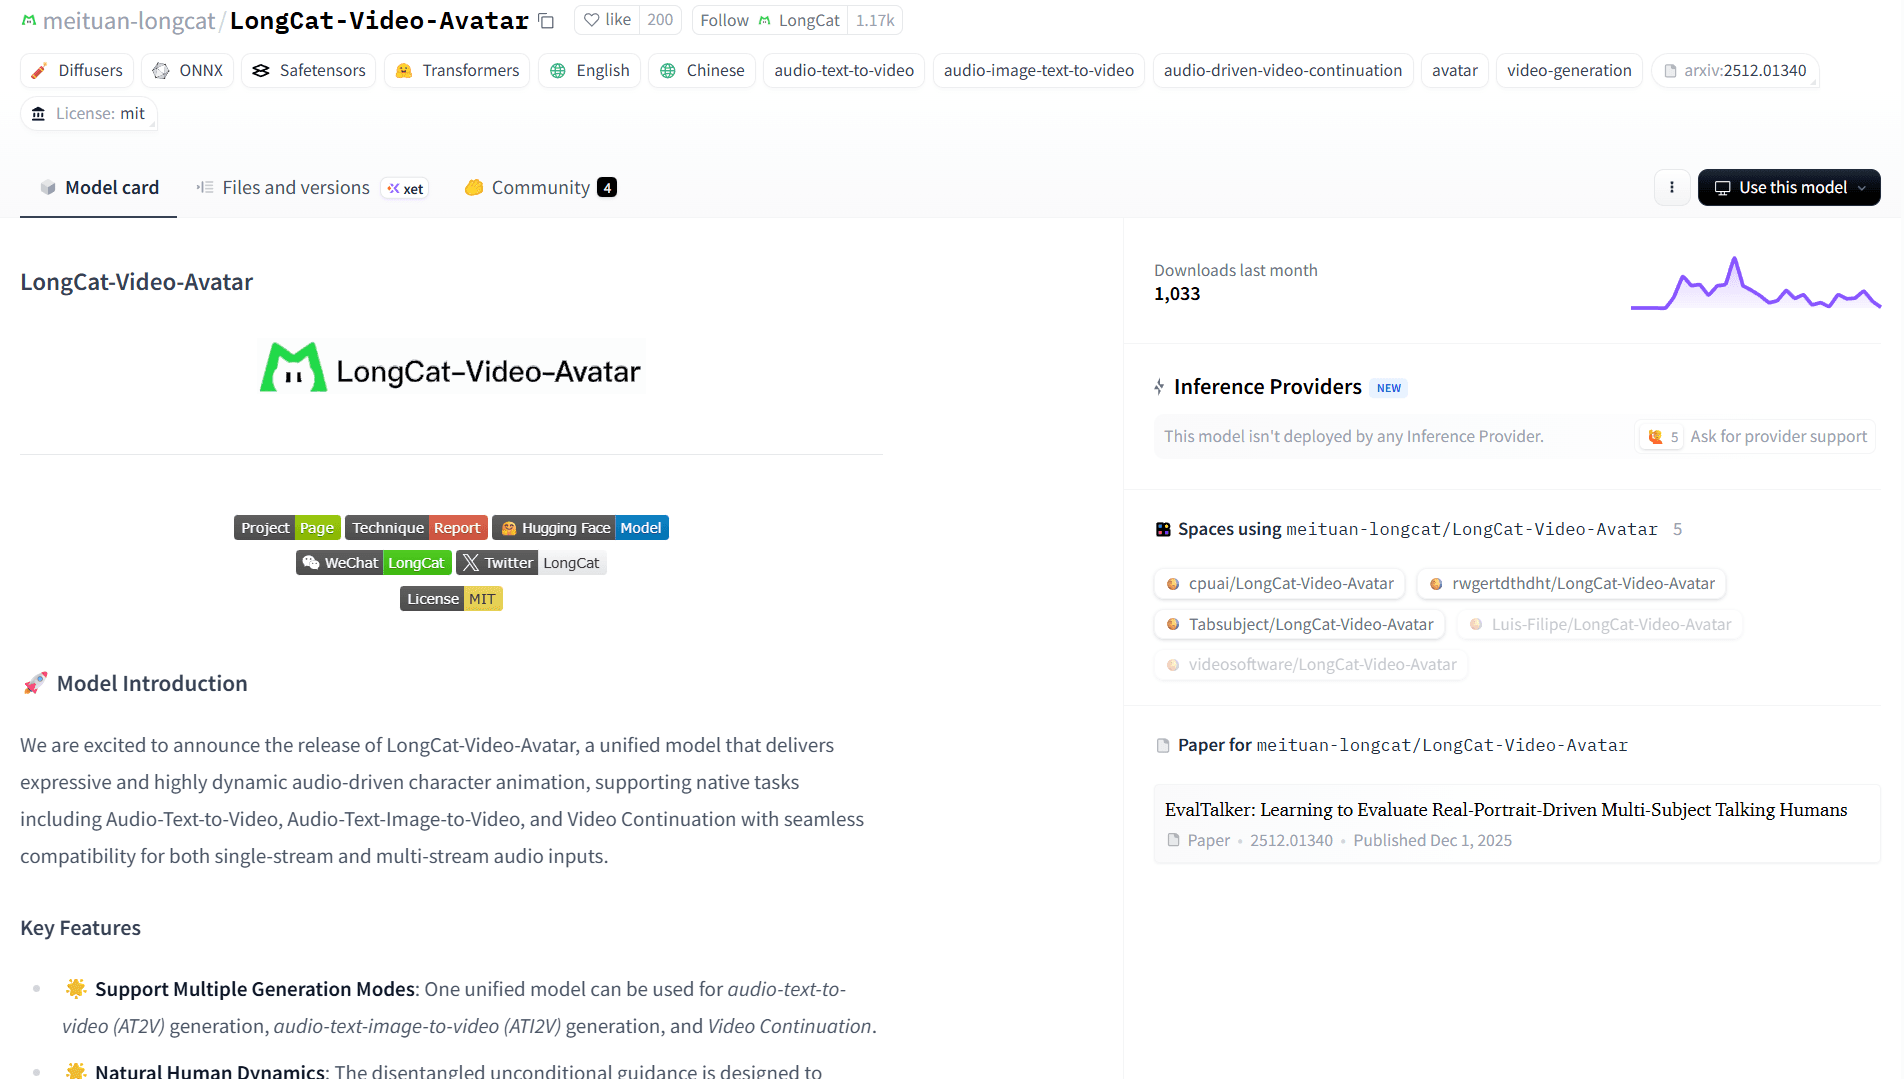Open the Twitter LongCat badge
1904x1079 pixels.
click(530, 563)
